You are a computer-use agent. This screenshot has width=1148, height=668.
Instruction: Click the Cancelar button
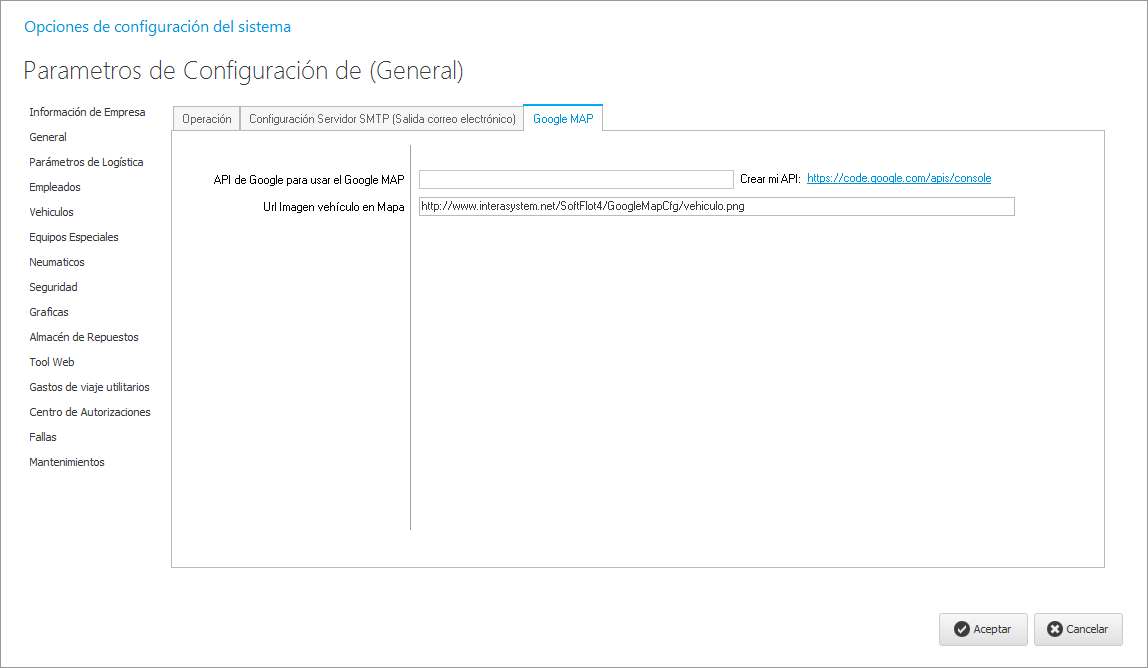(1077, 629)
